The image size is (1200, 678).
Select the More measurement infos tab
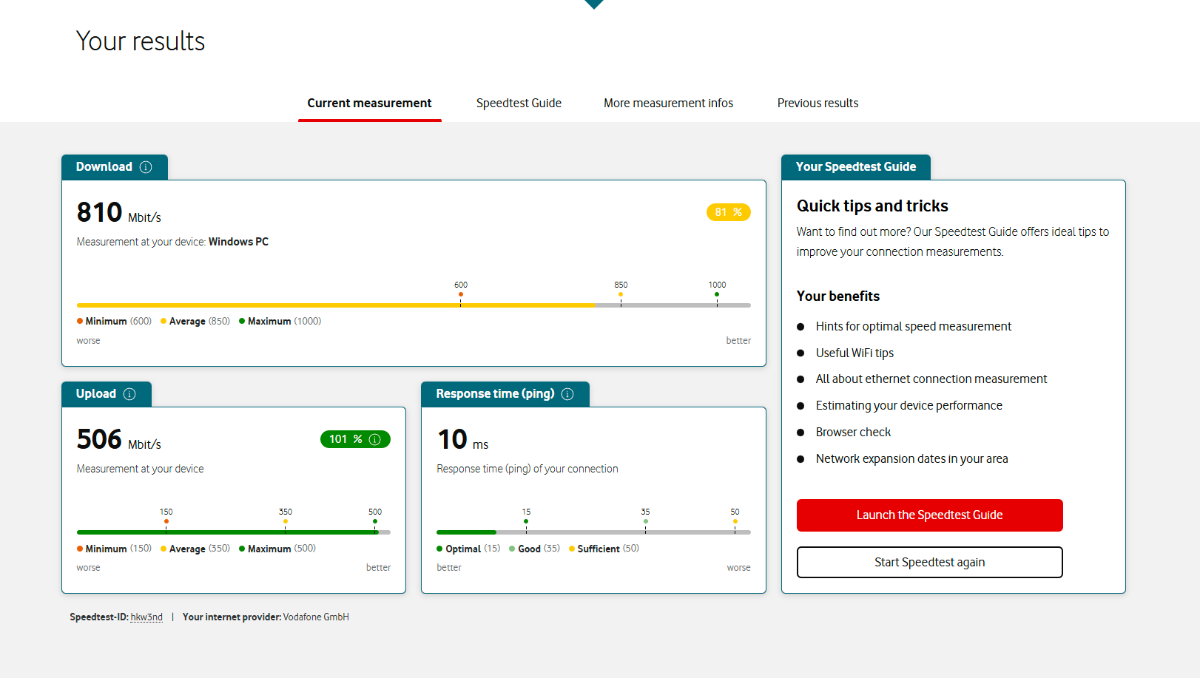pyautogui.click(x=668, y=103)
